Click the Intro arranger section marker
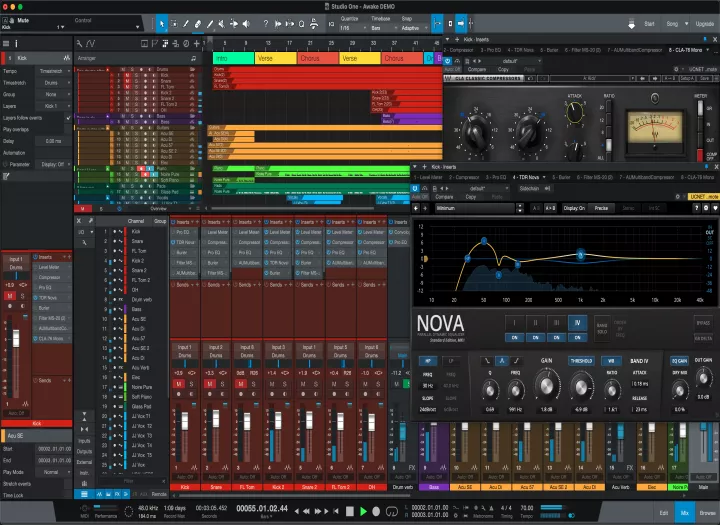720x525 pixels. (x=233, y=58)
